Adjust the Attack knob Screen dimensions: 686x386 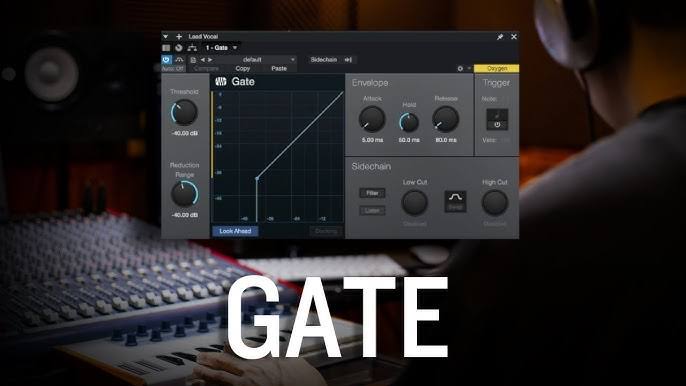371,119
